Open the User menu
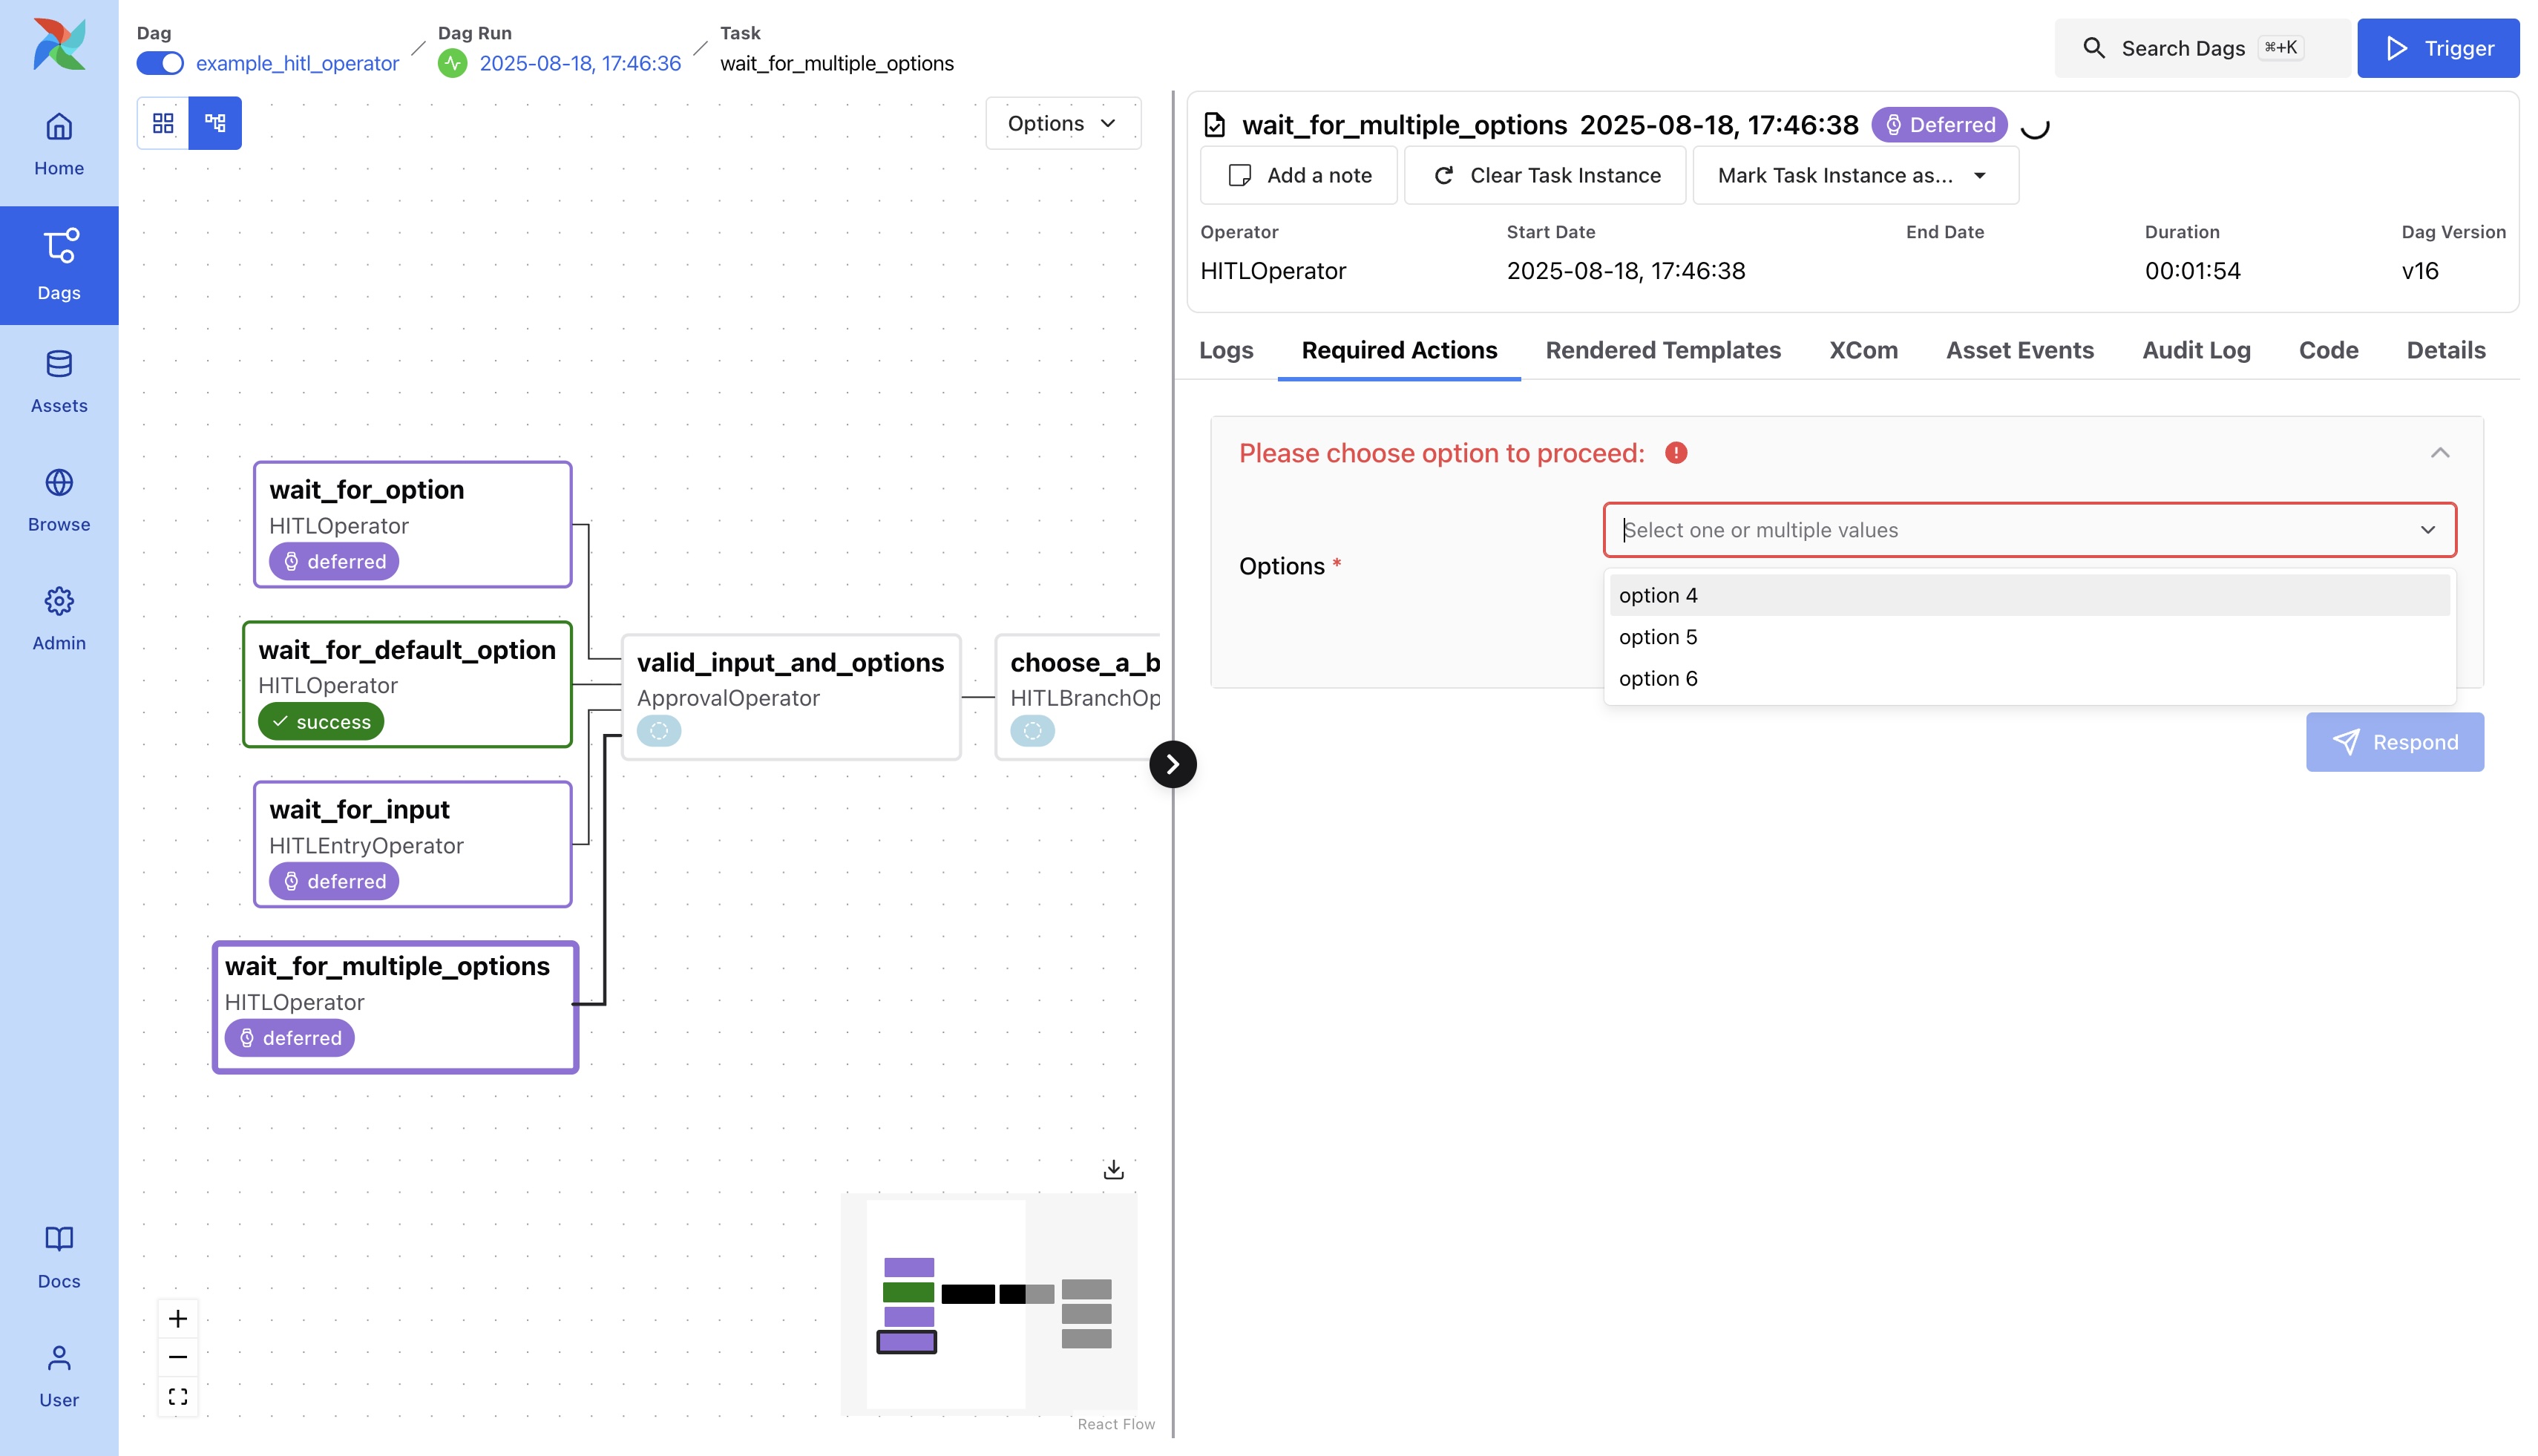Viewport: 2538px width, 1456px height. point(59,1377)
